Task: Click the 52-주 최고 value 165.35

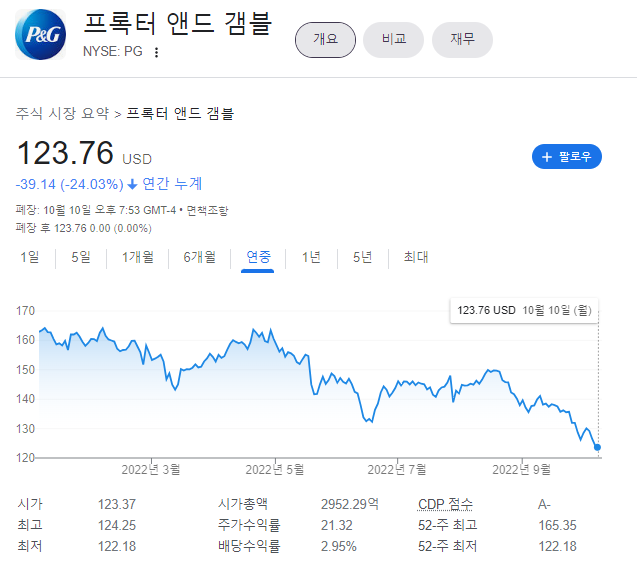Action: (x=557, y=525)
